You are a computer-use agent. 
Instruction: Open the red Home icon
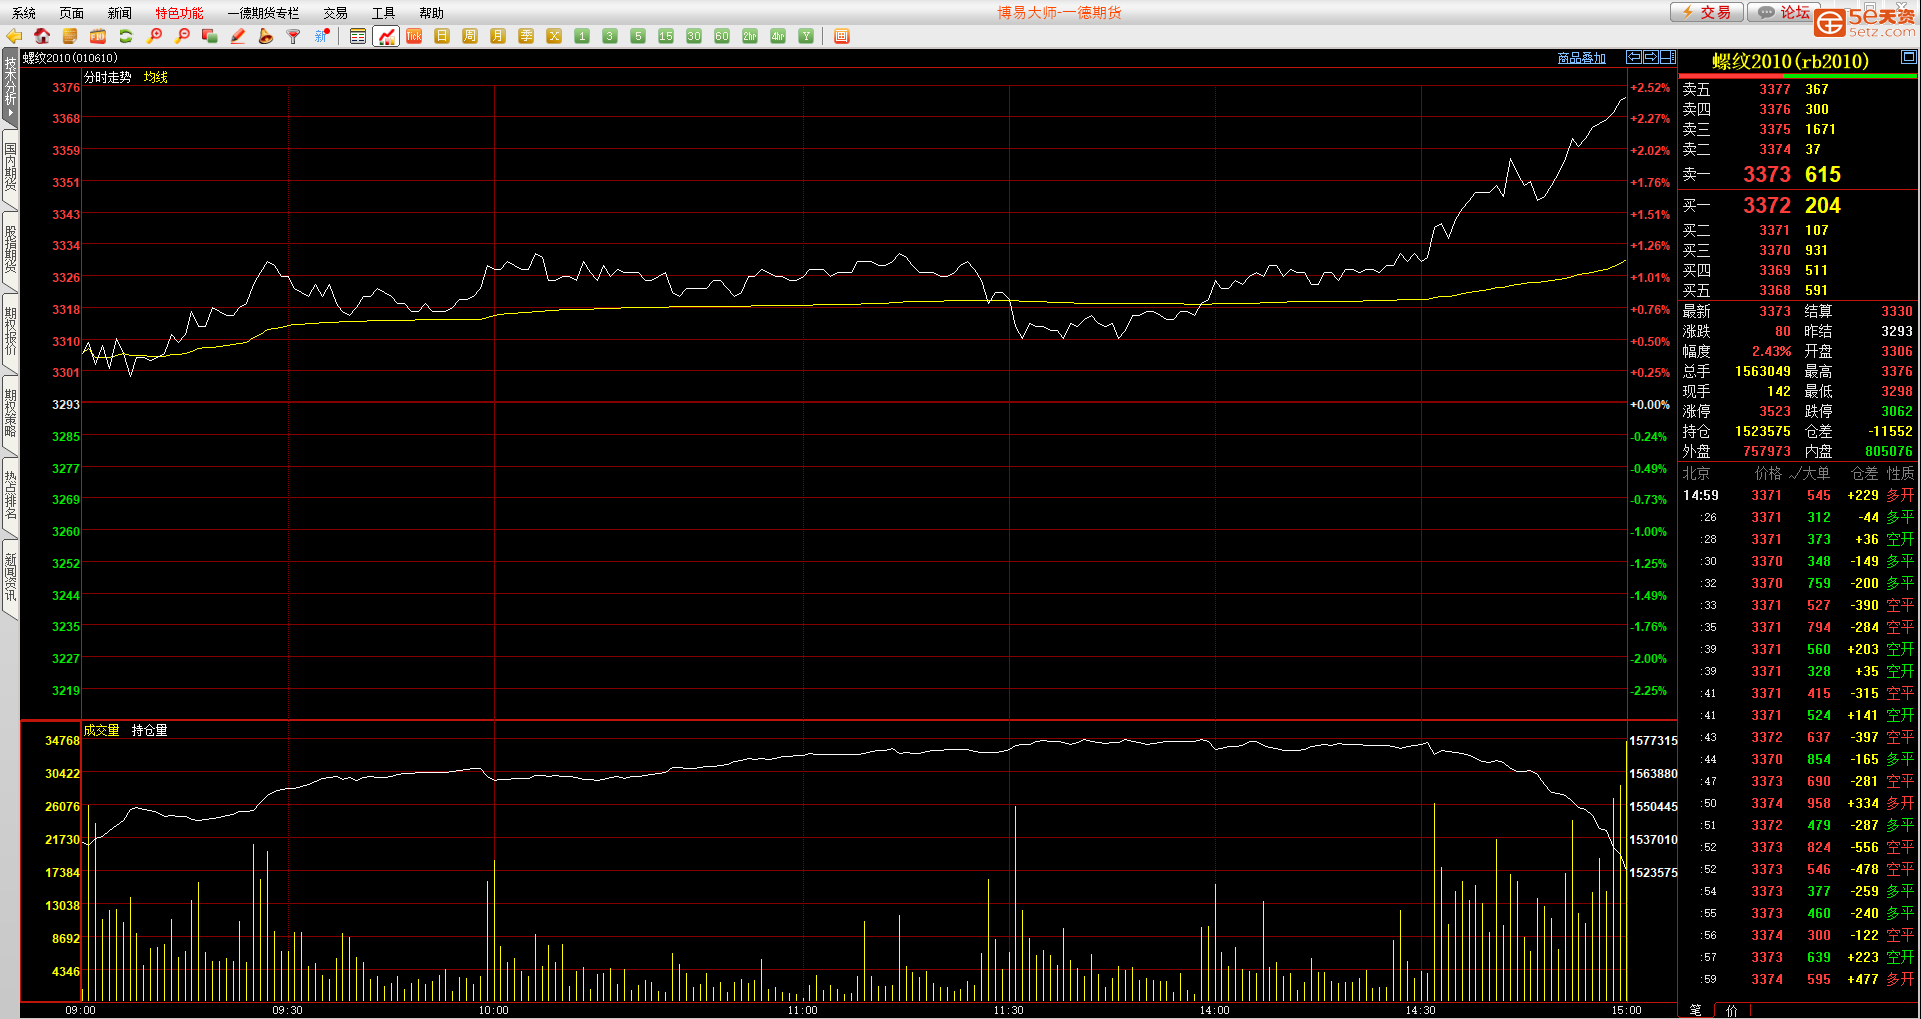[42, 36]
